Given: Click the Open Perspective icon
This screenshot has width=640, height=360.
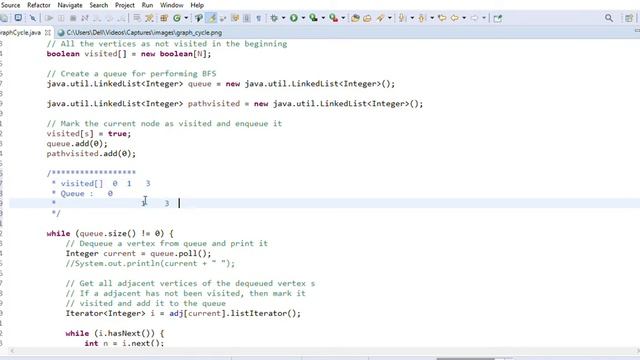Looking at the screenshot, I should click(x=629, y=18).
